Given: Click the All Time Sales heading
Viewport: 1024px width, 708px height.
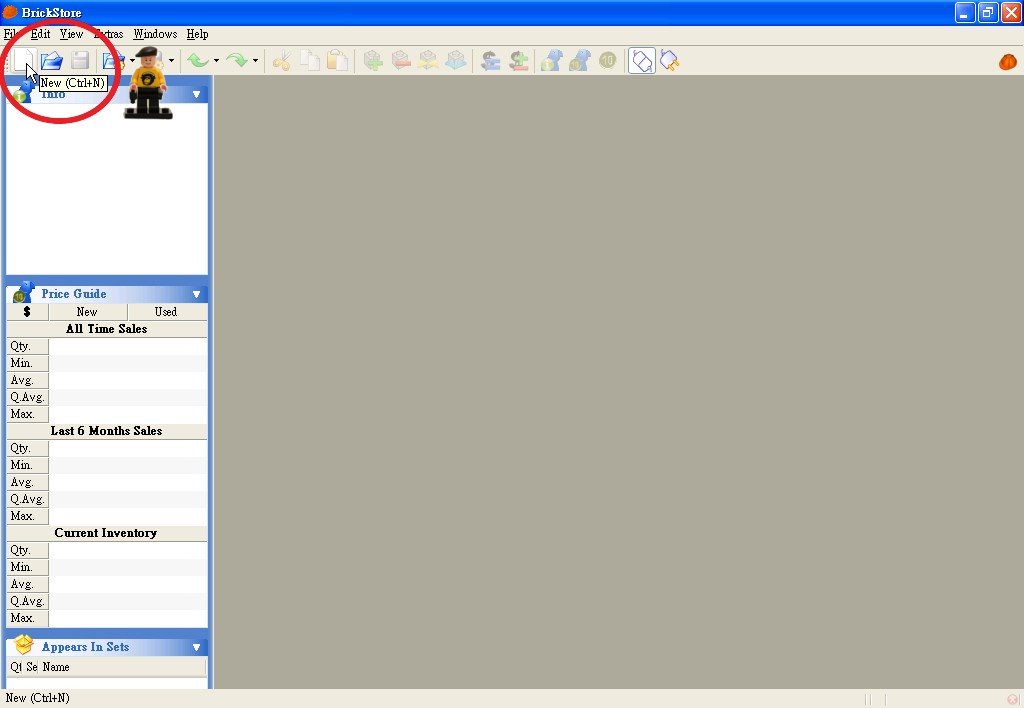Looking at the screenshot, I should coord(106,329).
